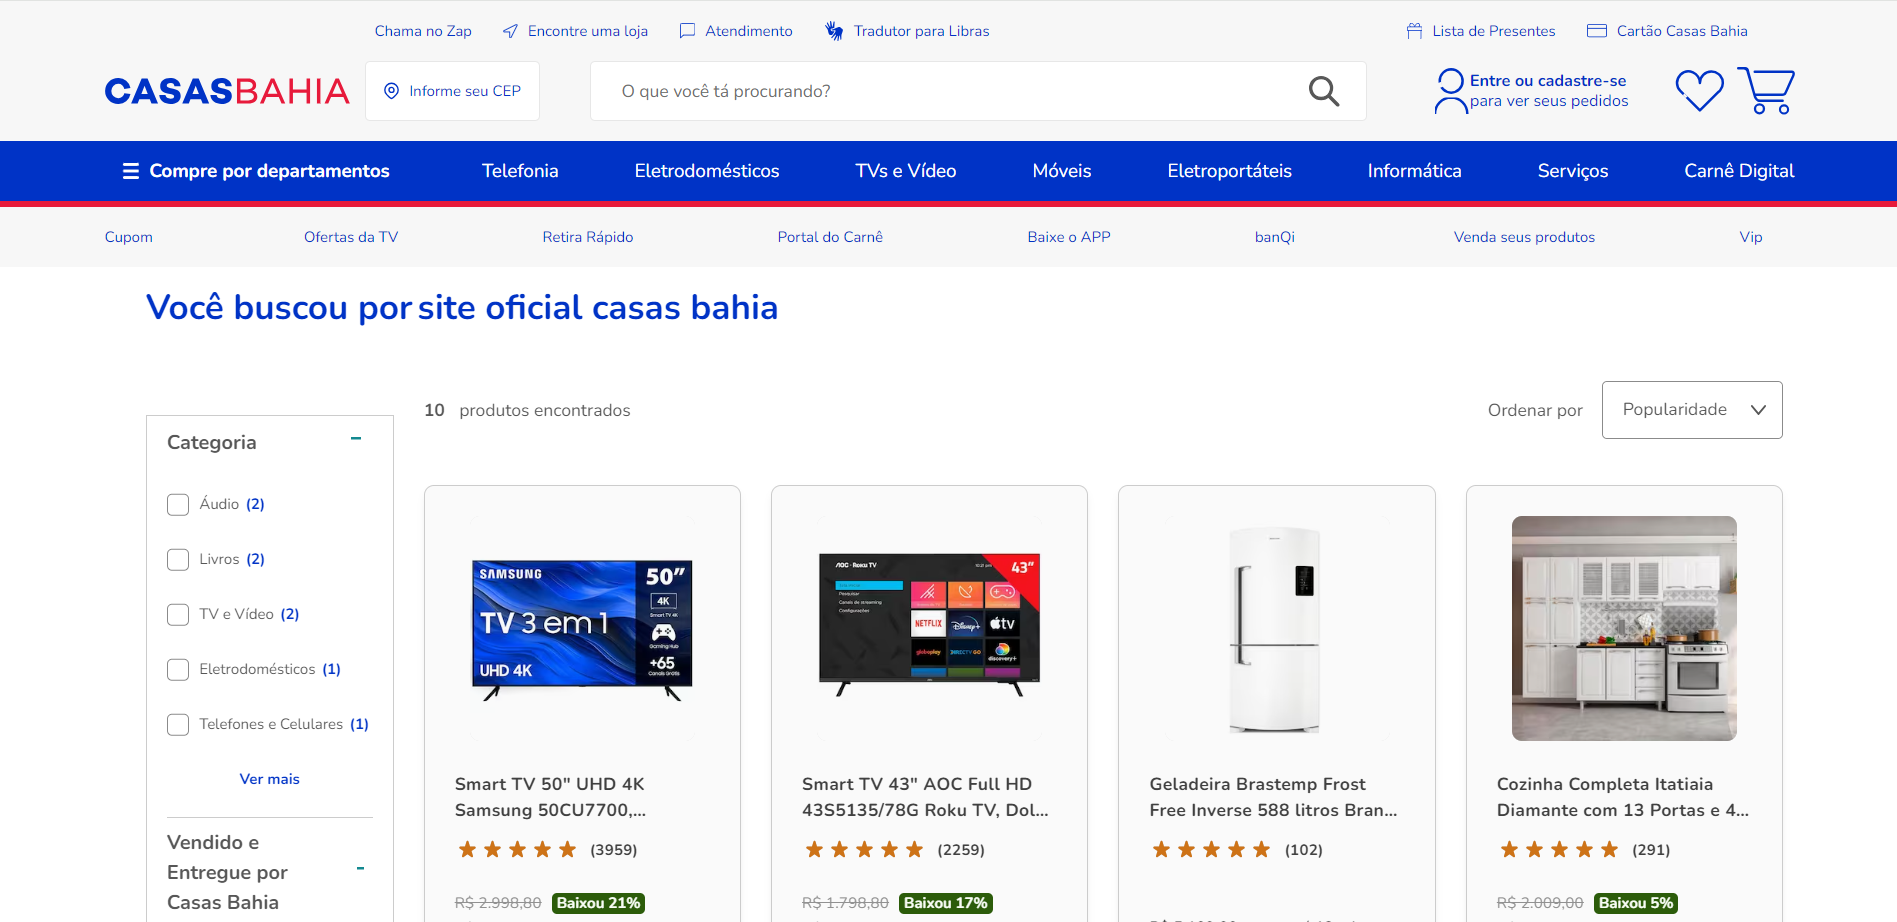This screenshot has width=1897, height=922.
Task: Click the Cozinha Completa Itatiaia title
Action: click(x=1623, y=797)
